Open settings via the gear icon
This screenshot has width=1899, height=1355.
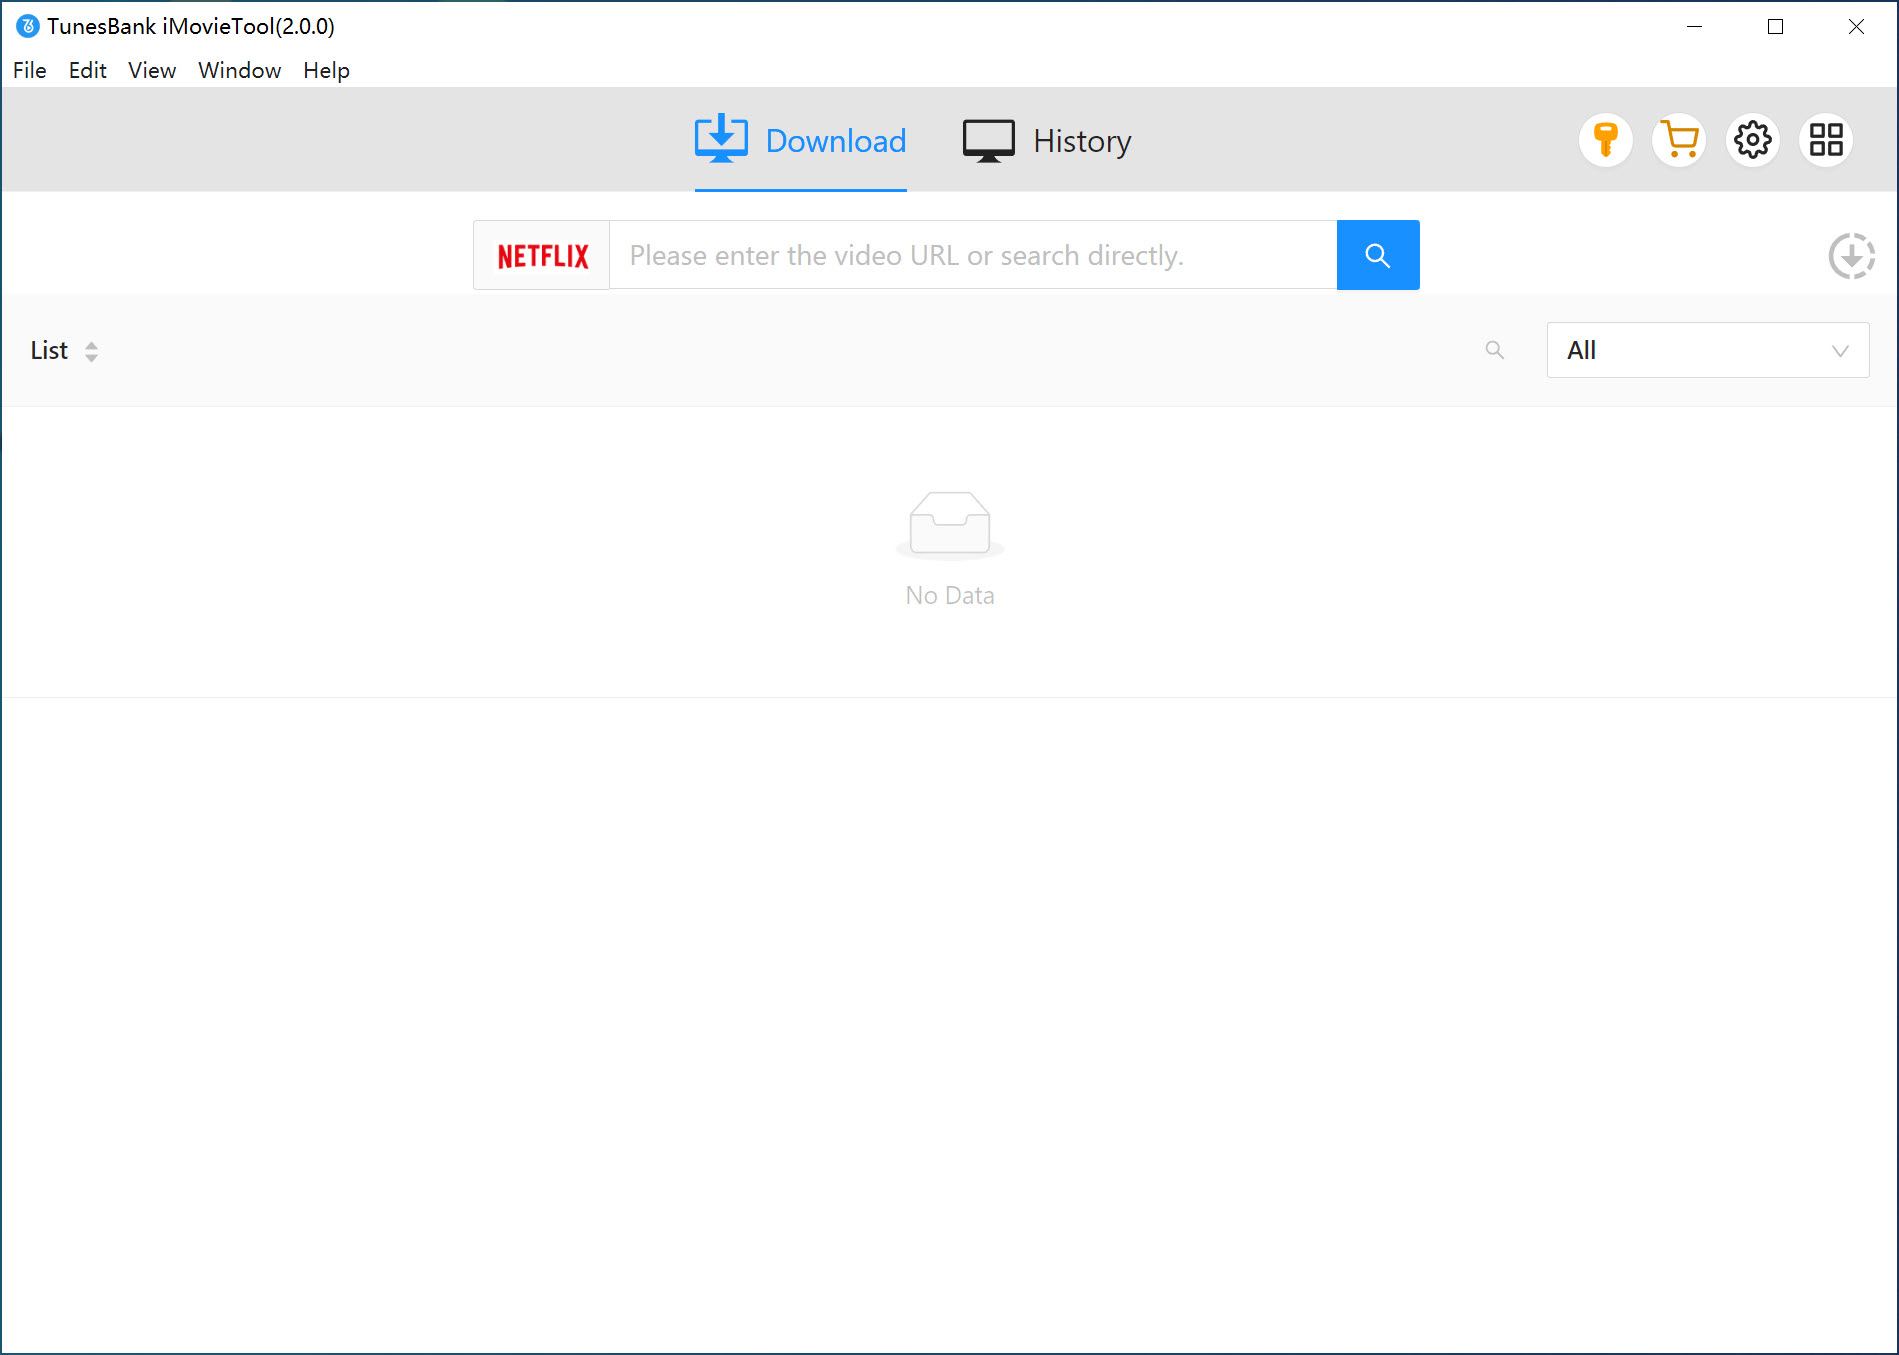1752,140
